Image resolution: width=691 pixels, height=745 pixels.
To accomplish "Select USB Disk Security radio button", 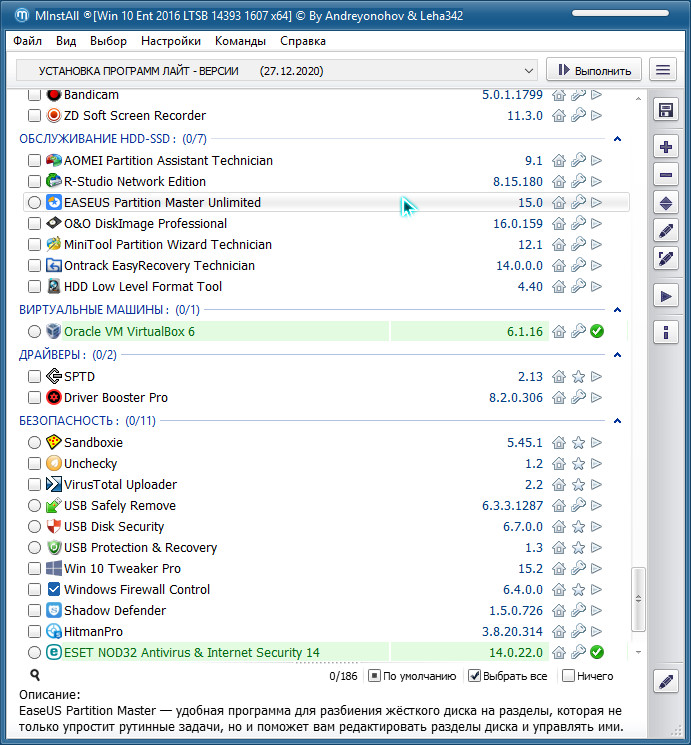I will click(x=34, y=526).
